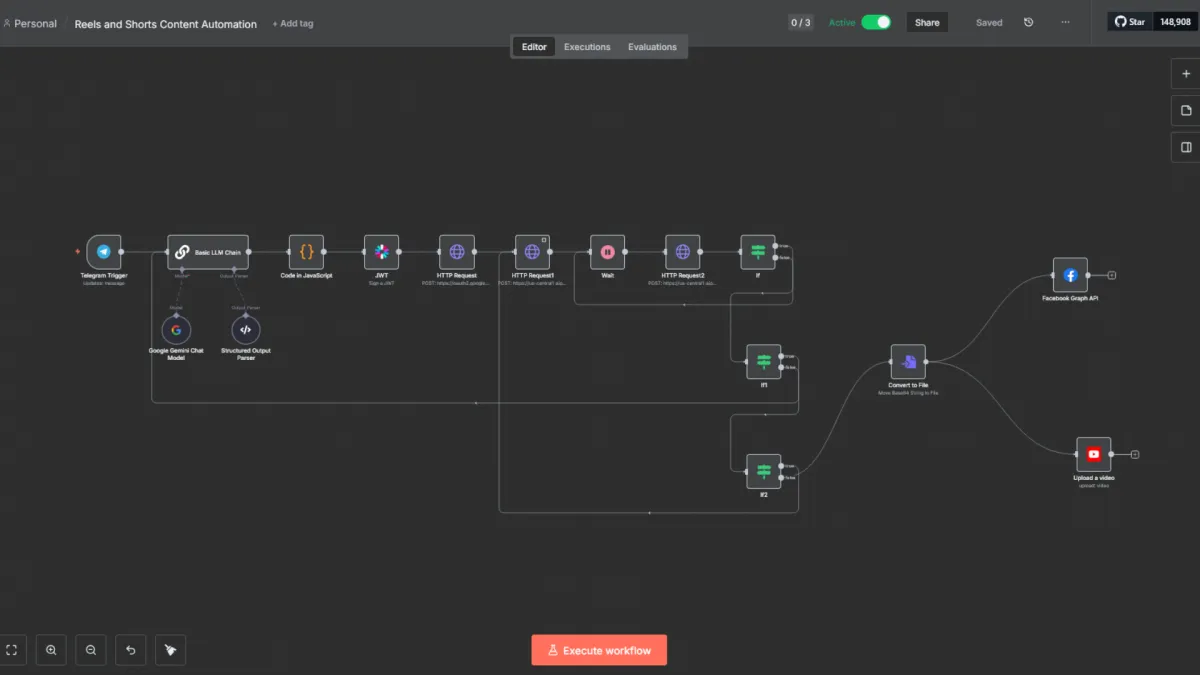Click Execute workflow button

click(599, 650)
